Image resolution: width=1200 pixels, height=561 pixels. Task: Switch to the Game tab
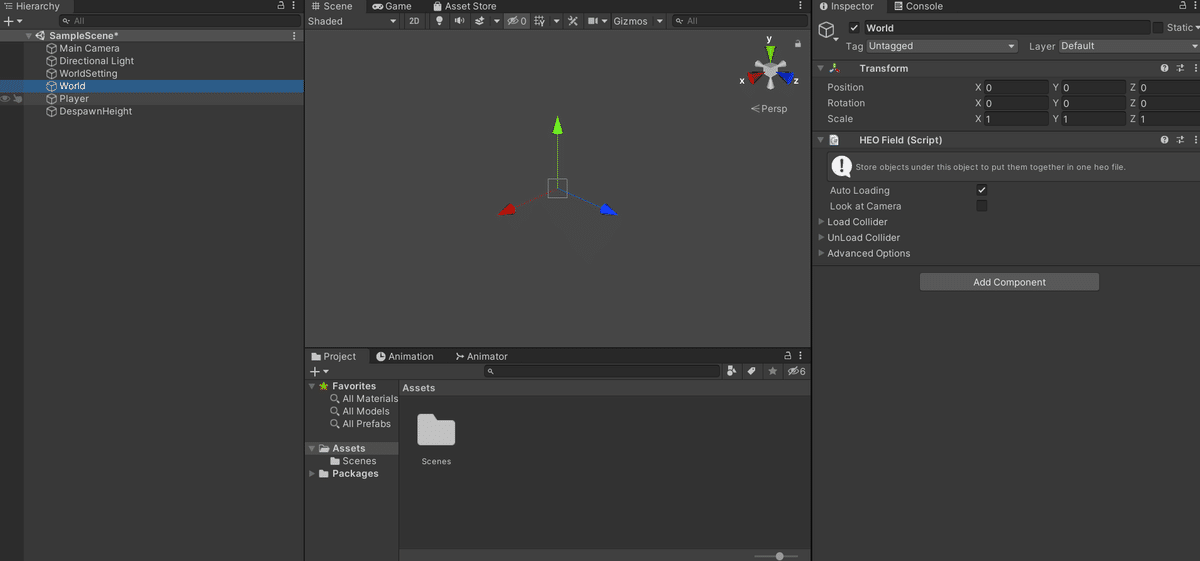pos(391,6)
